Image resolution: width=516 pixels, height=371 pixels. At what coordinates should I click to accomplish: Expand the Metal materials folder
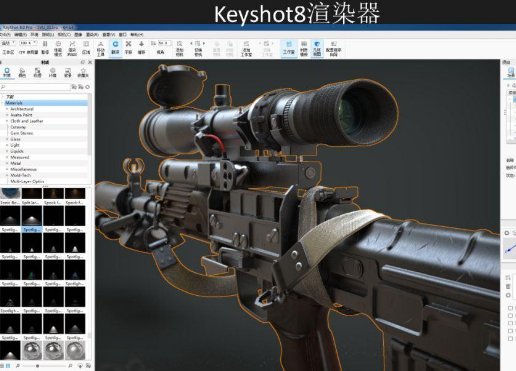(7, 163)
